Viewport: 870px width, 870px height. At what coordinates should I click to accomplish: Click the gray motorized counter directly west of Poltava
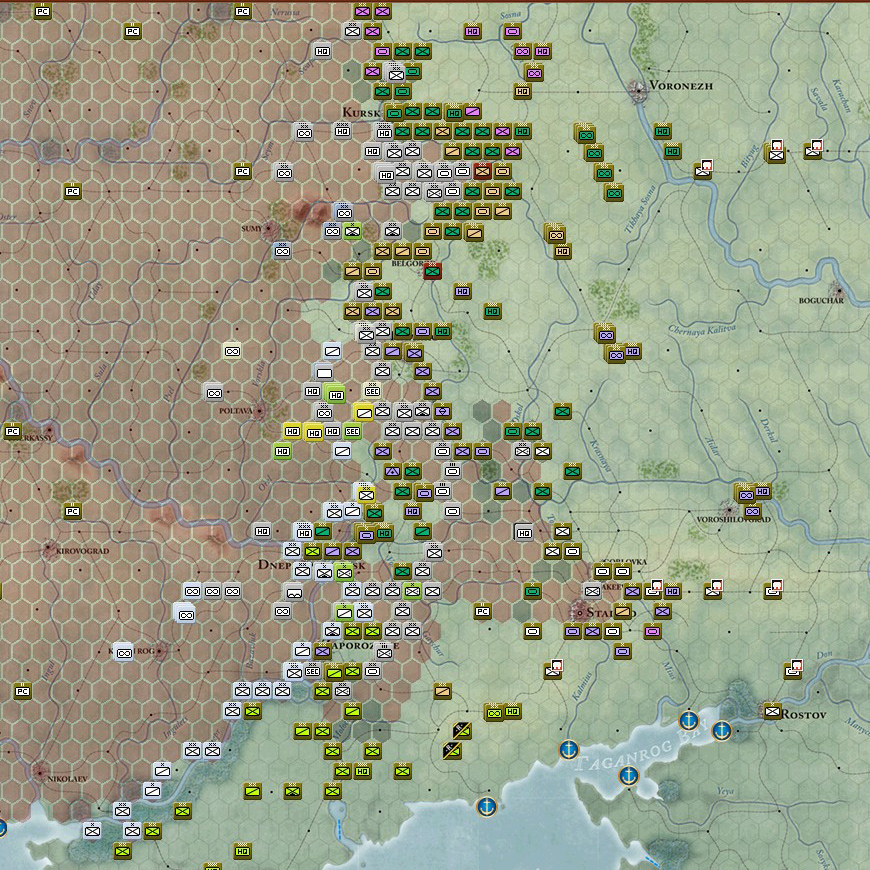point(214,393)
